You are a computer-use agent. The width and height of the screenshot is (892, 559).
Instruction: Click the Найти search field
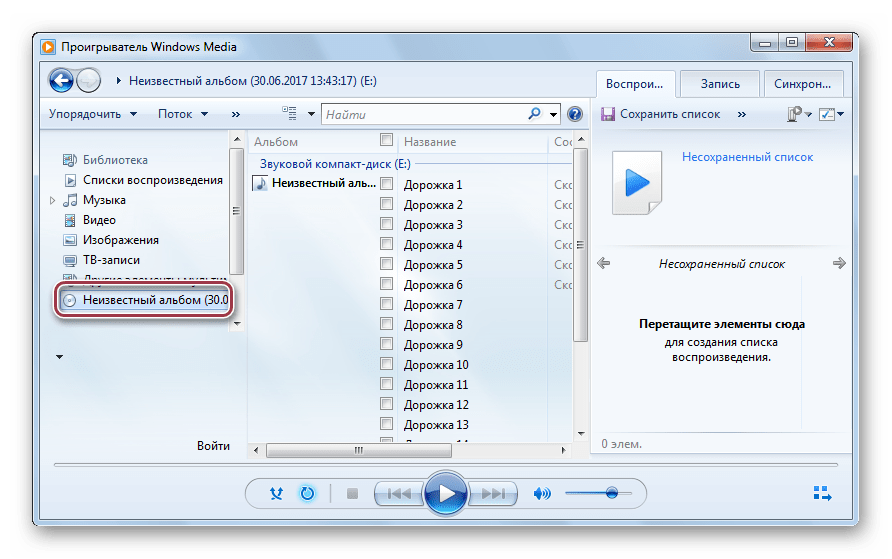pyautogui.click(x=425, y=114)
